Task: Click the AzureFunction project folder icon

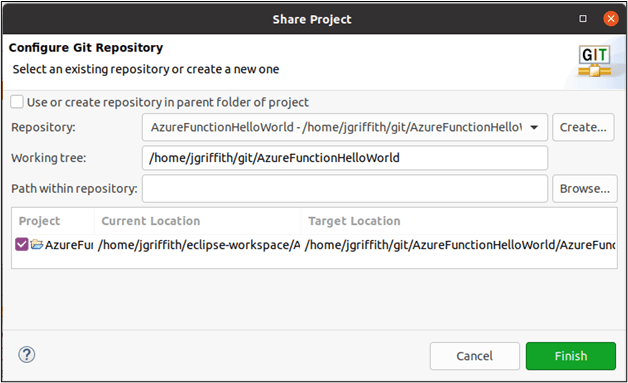Action: tap(36, 244)
